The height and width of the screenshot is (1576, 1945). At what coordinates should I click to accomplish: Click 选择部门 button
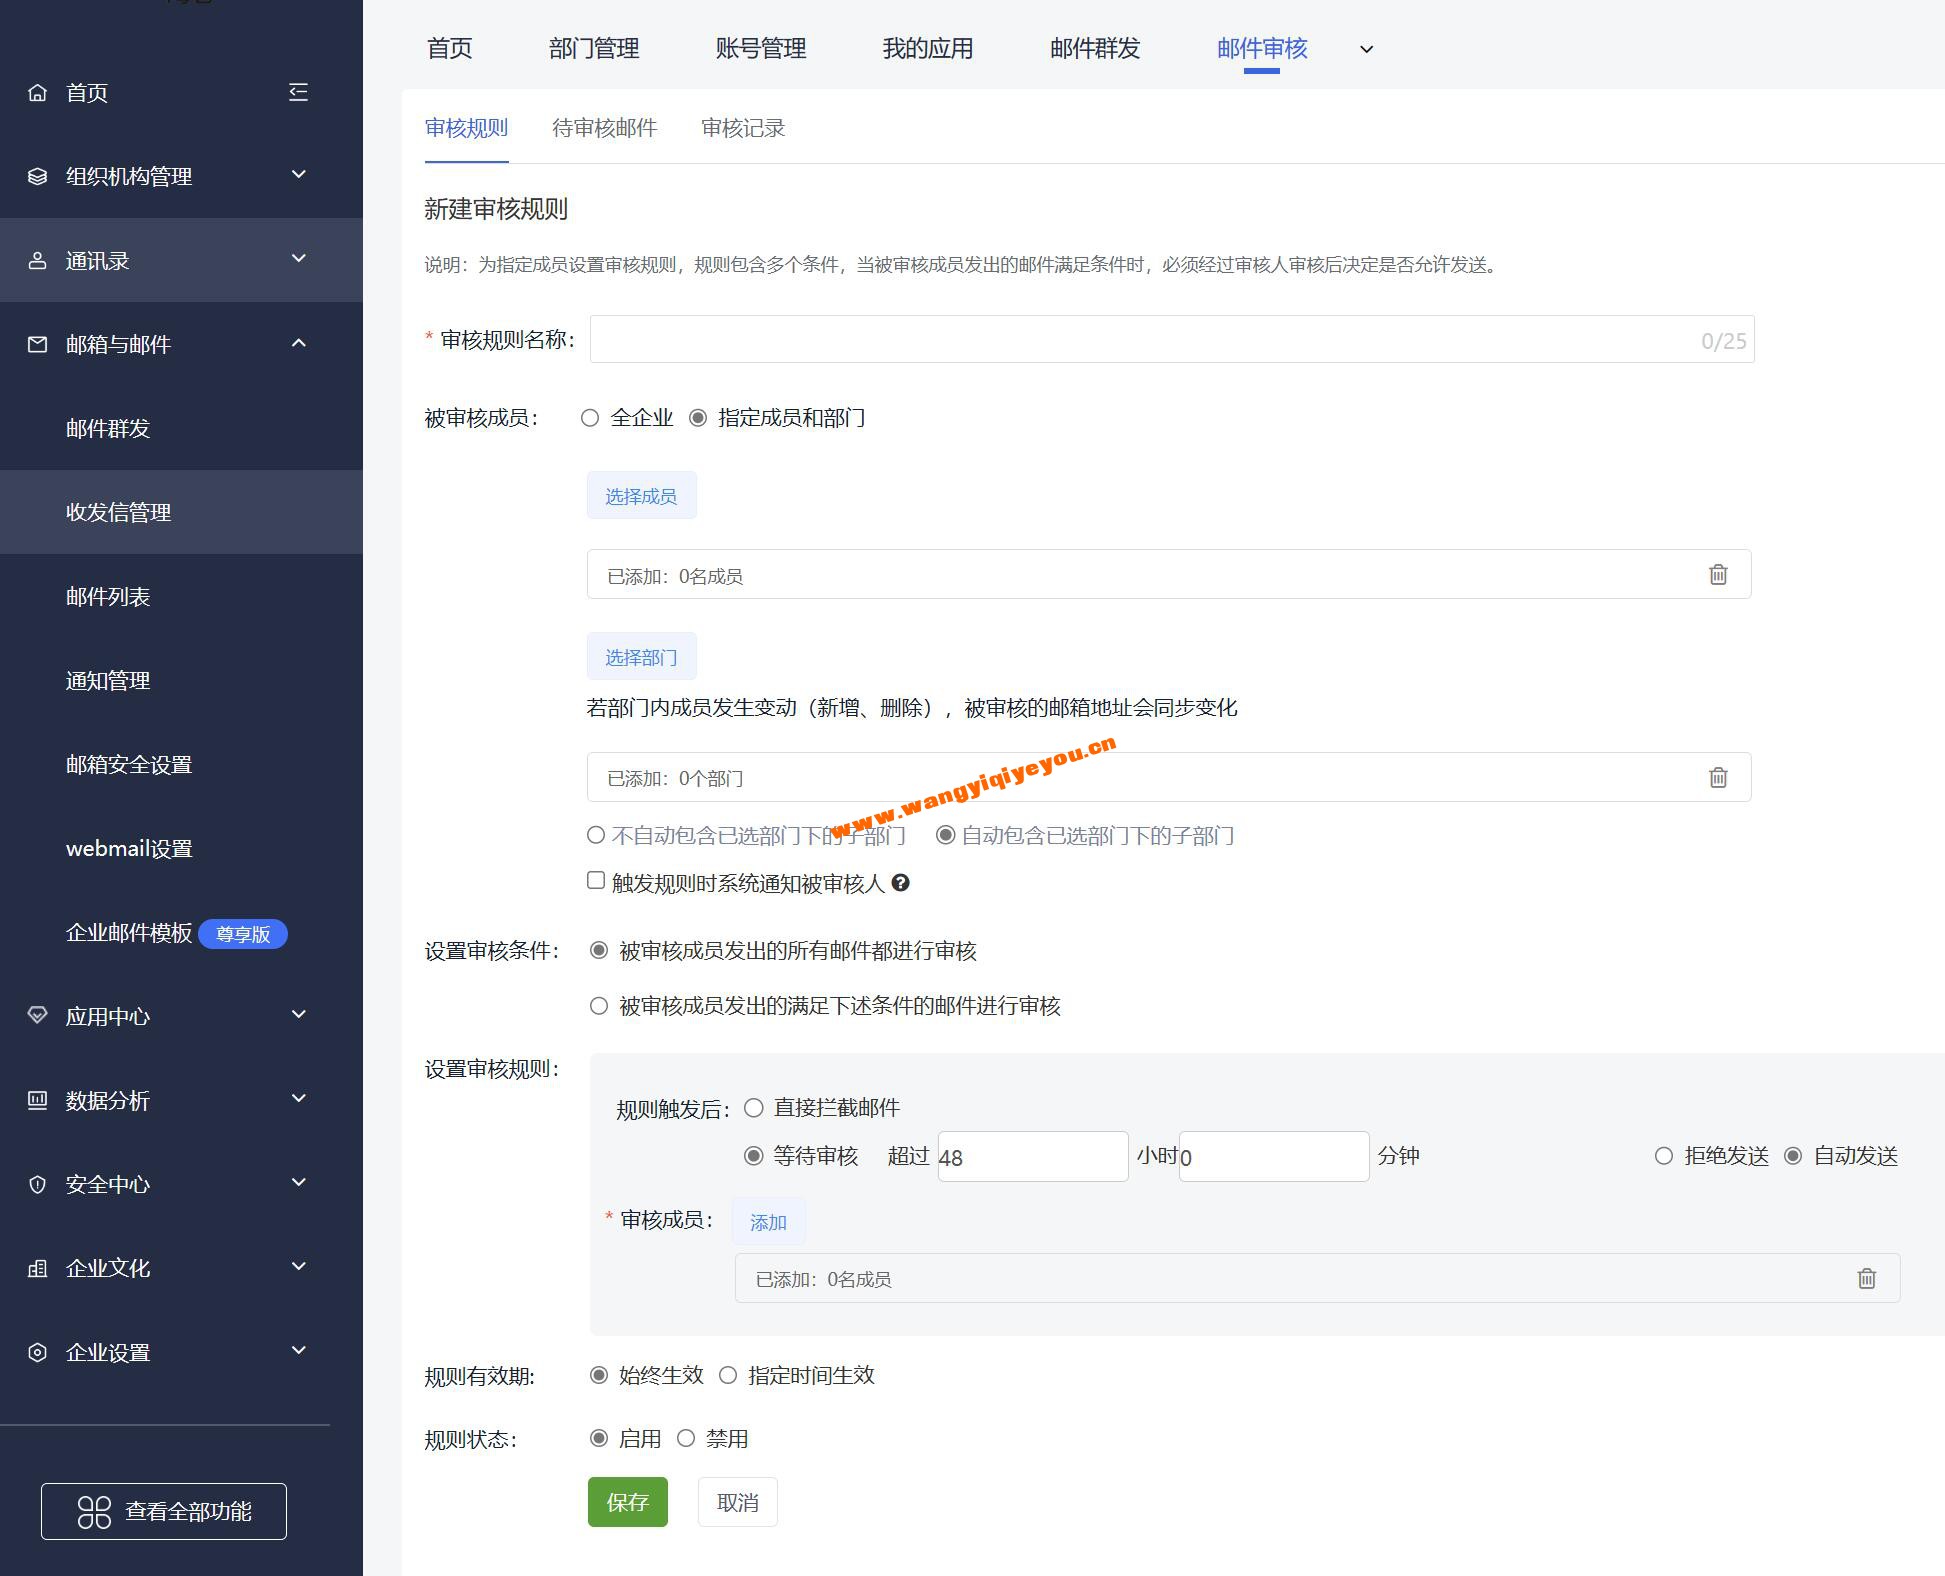pos(641,657)
